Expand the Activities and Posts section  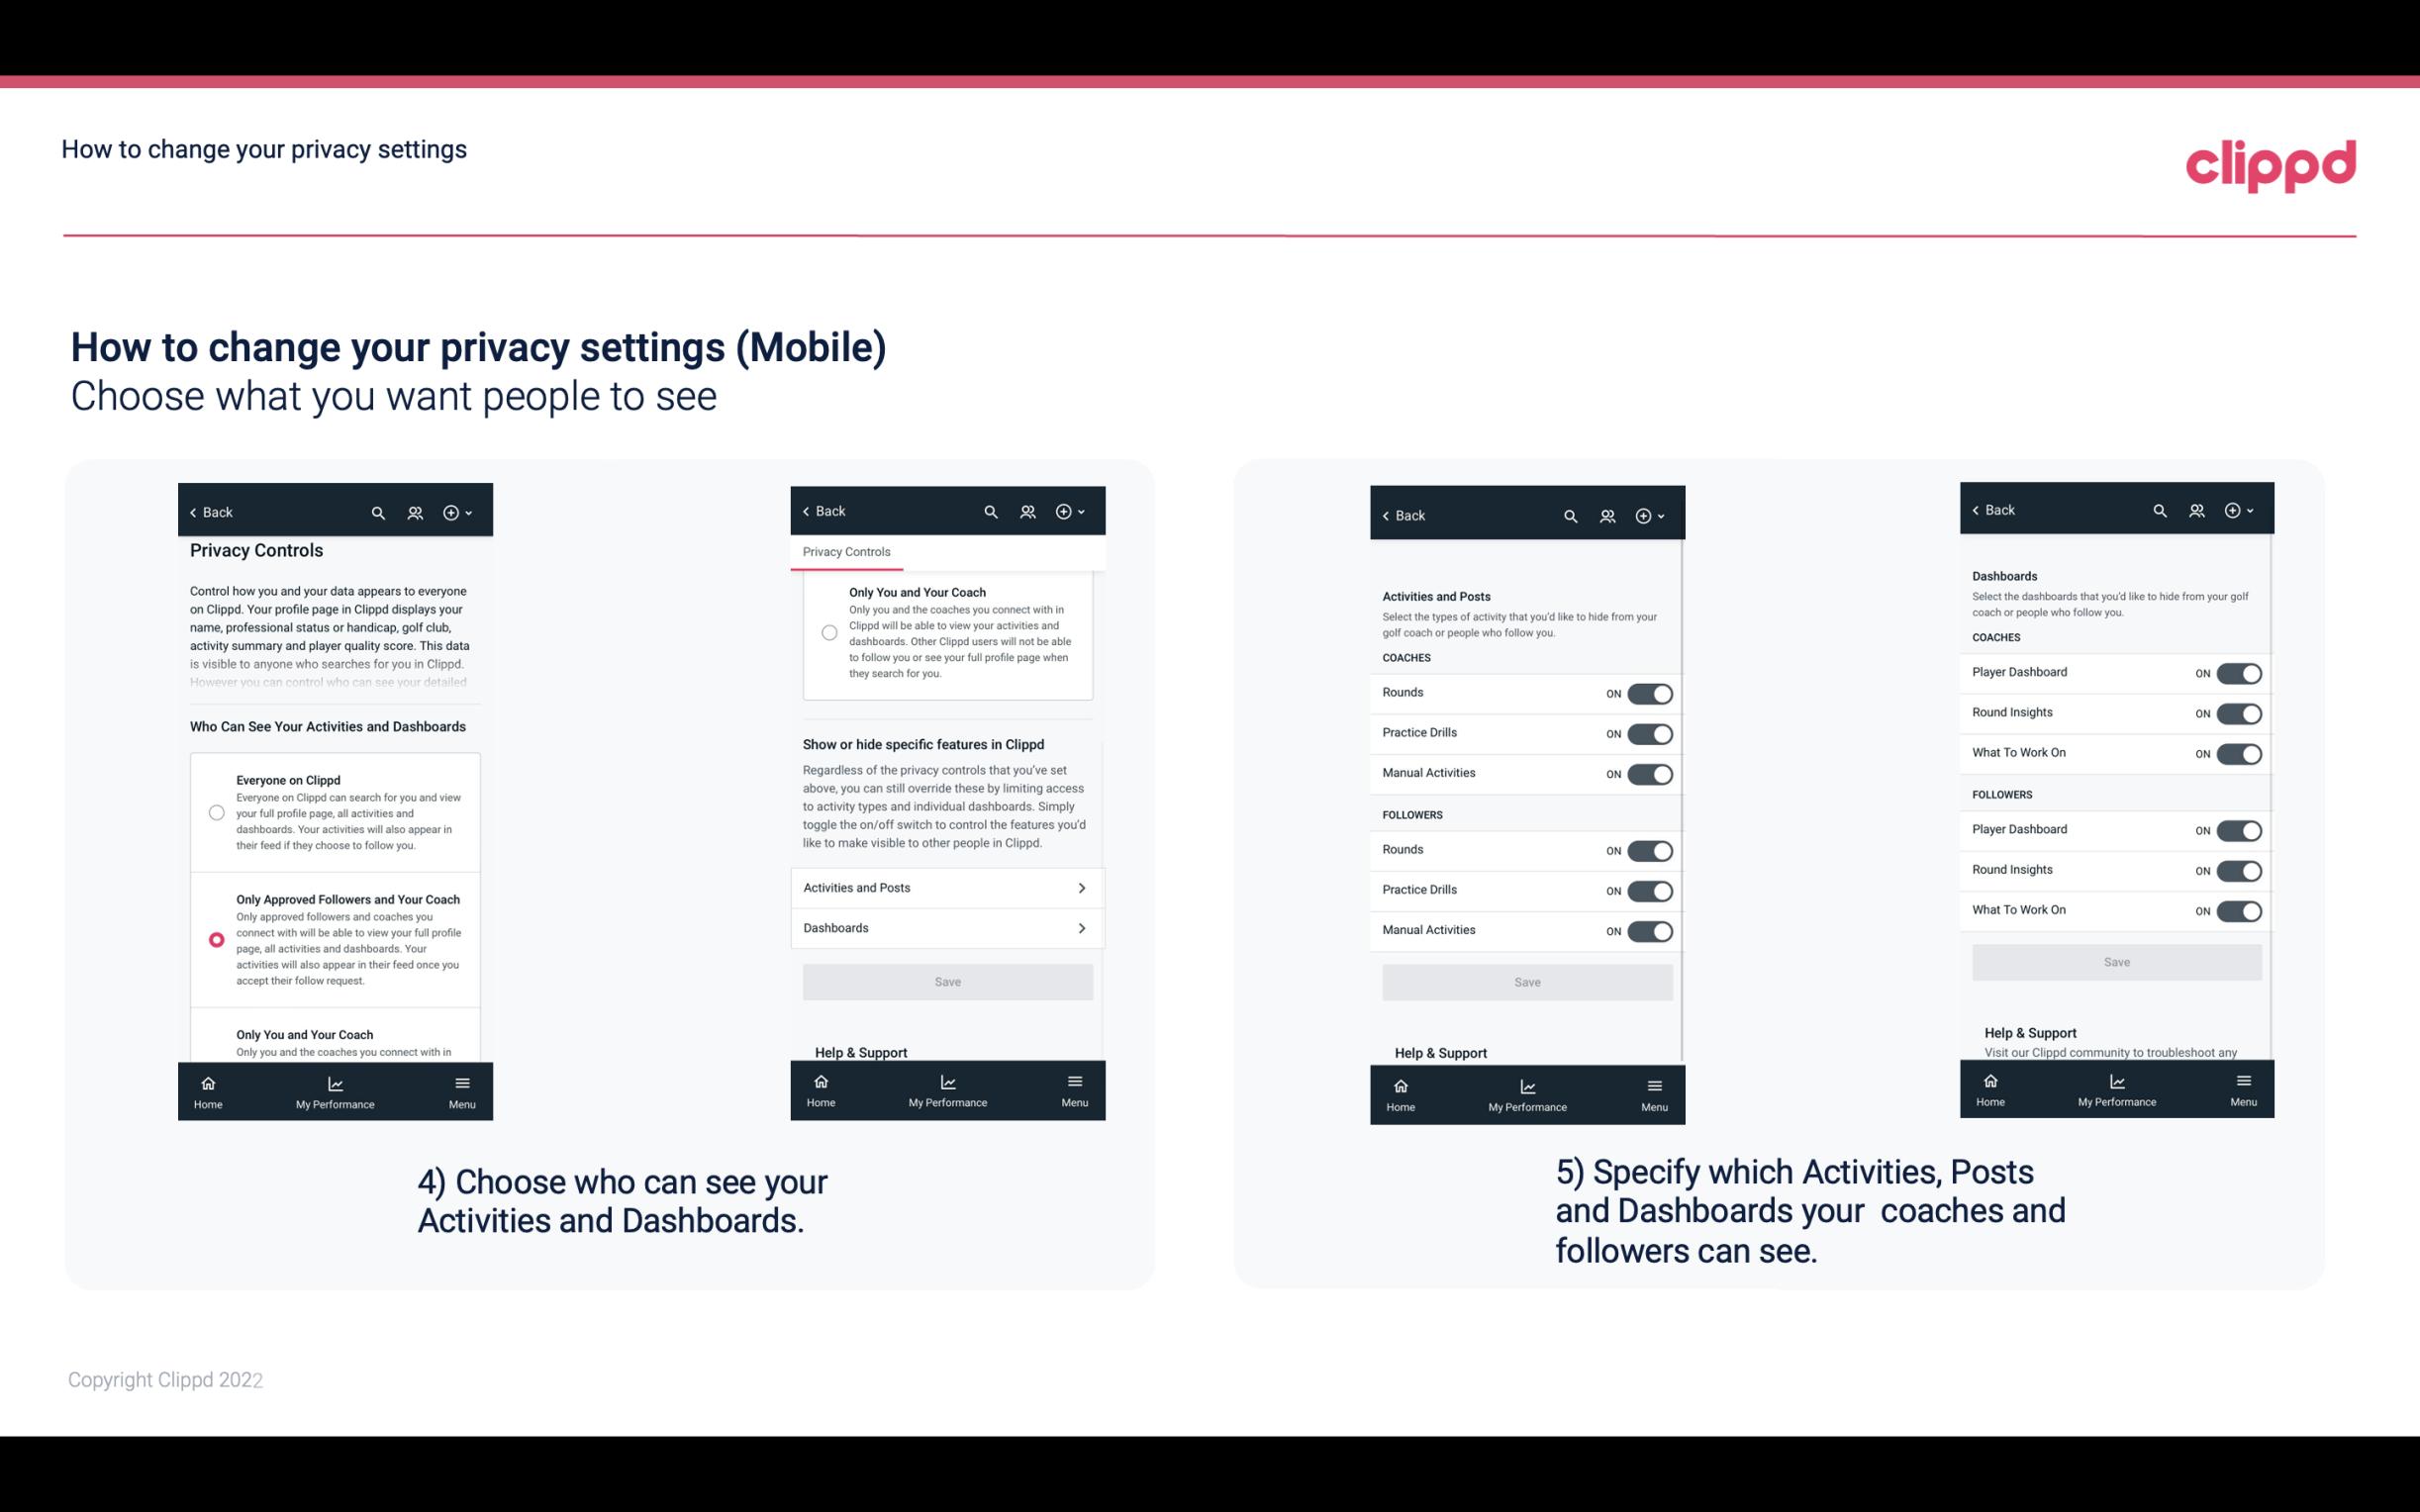[946, 887]
